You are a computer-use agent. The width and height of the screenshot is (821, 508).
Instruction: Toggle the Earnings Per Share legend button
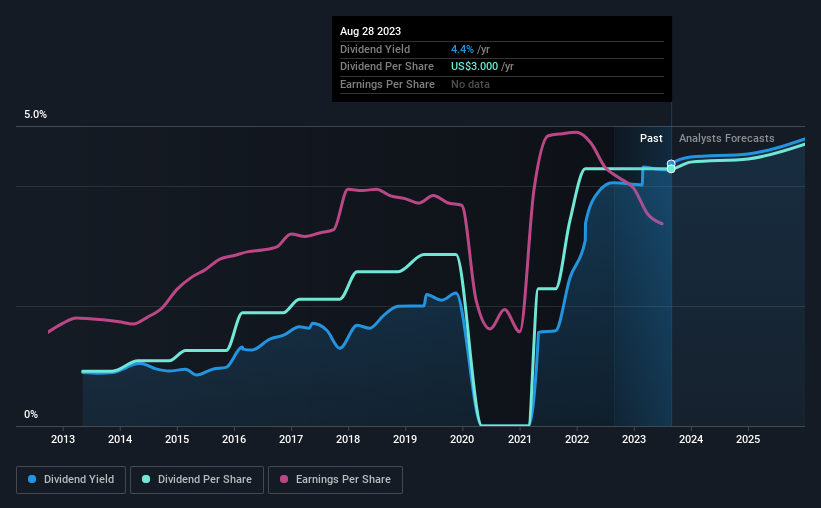point(335,480)
